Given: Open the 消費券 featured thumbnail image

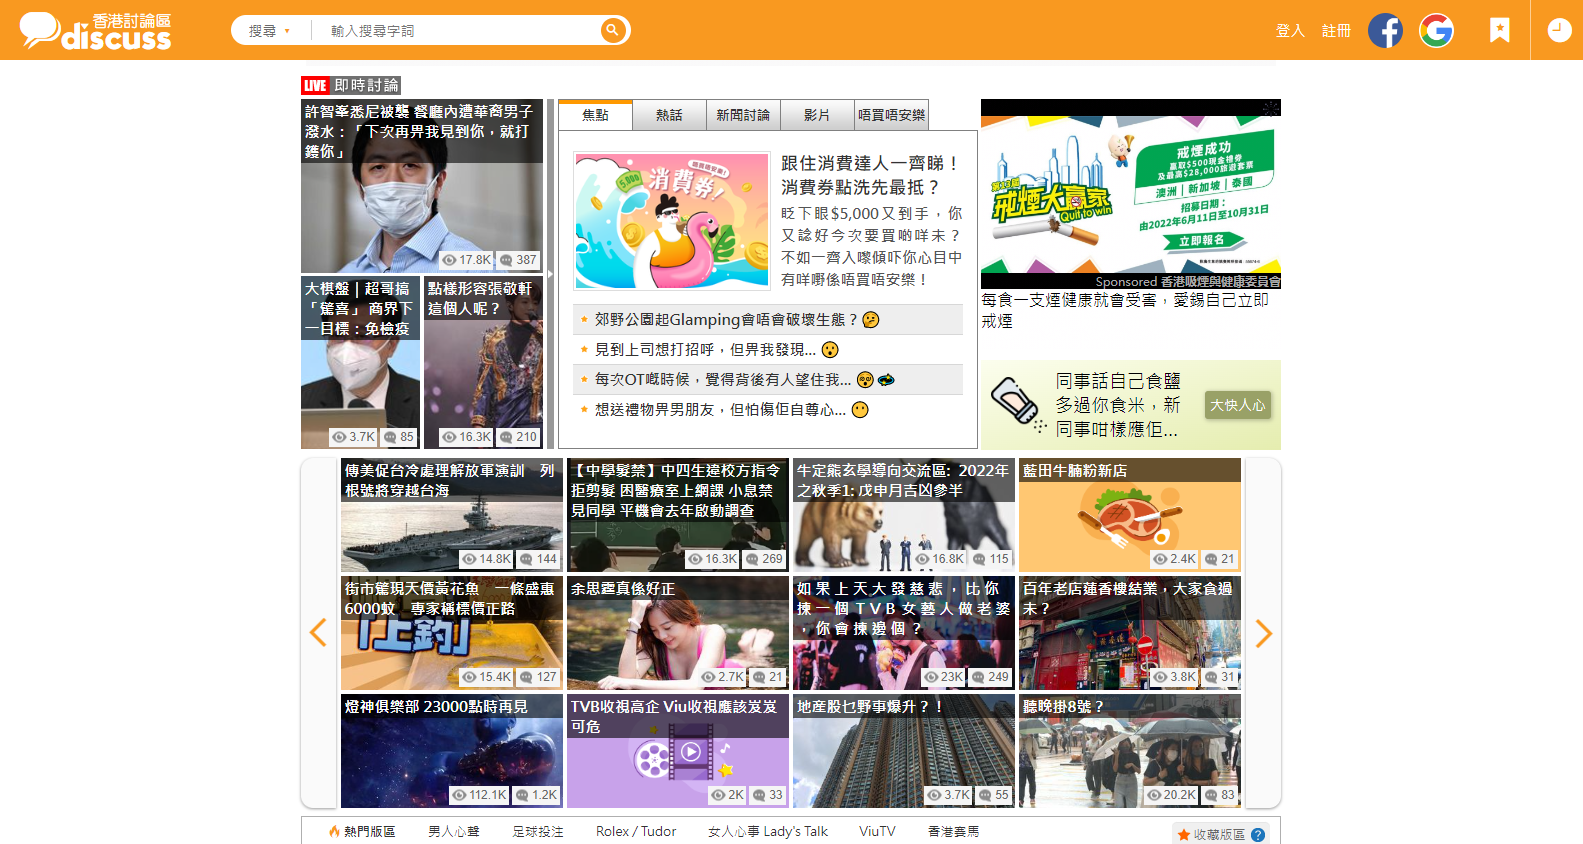Looking at the screenshot, I should [672, 221].
